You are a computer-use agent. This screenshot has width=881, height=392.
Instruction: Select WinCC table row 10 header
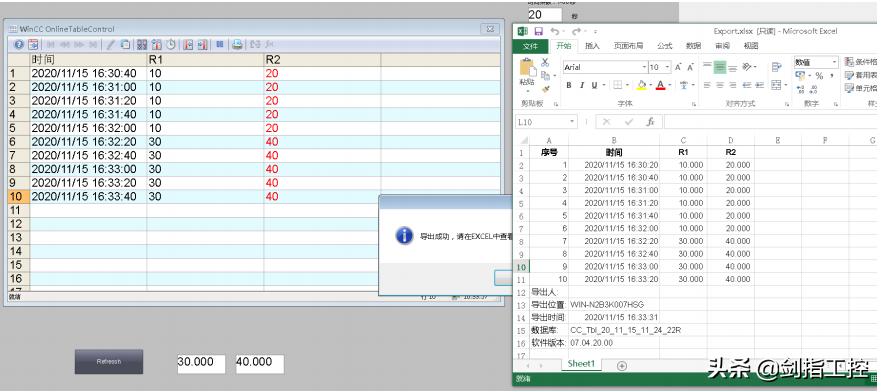(19, 197)
